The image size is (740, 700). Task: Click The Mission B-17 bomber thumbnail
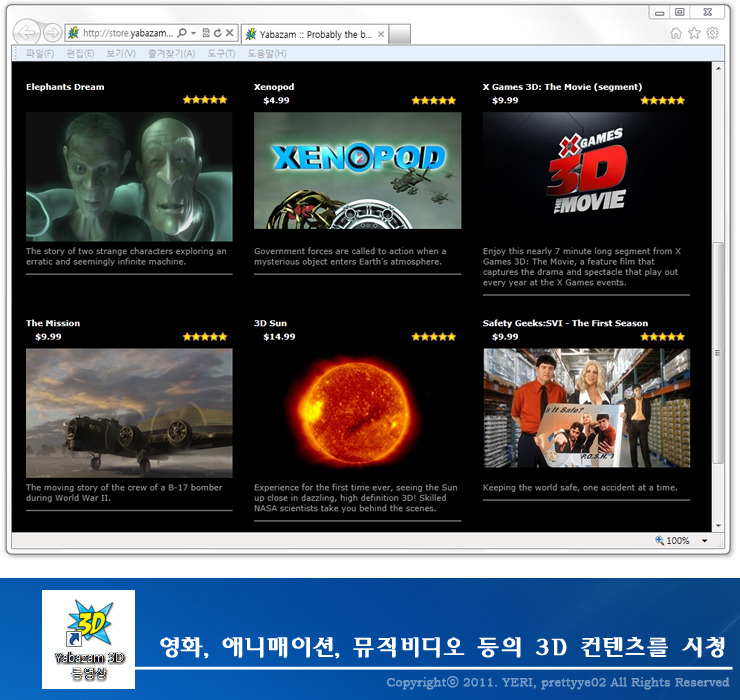point(129,413)
